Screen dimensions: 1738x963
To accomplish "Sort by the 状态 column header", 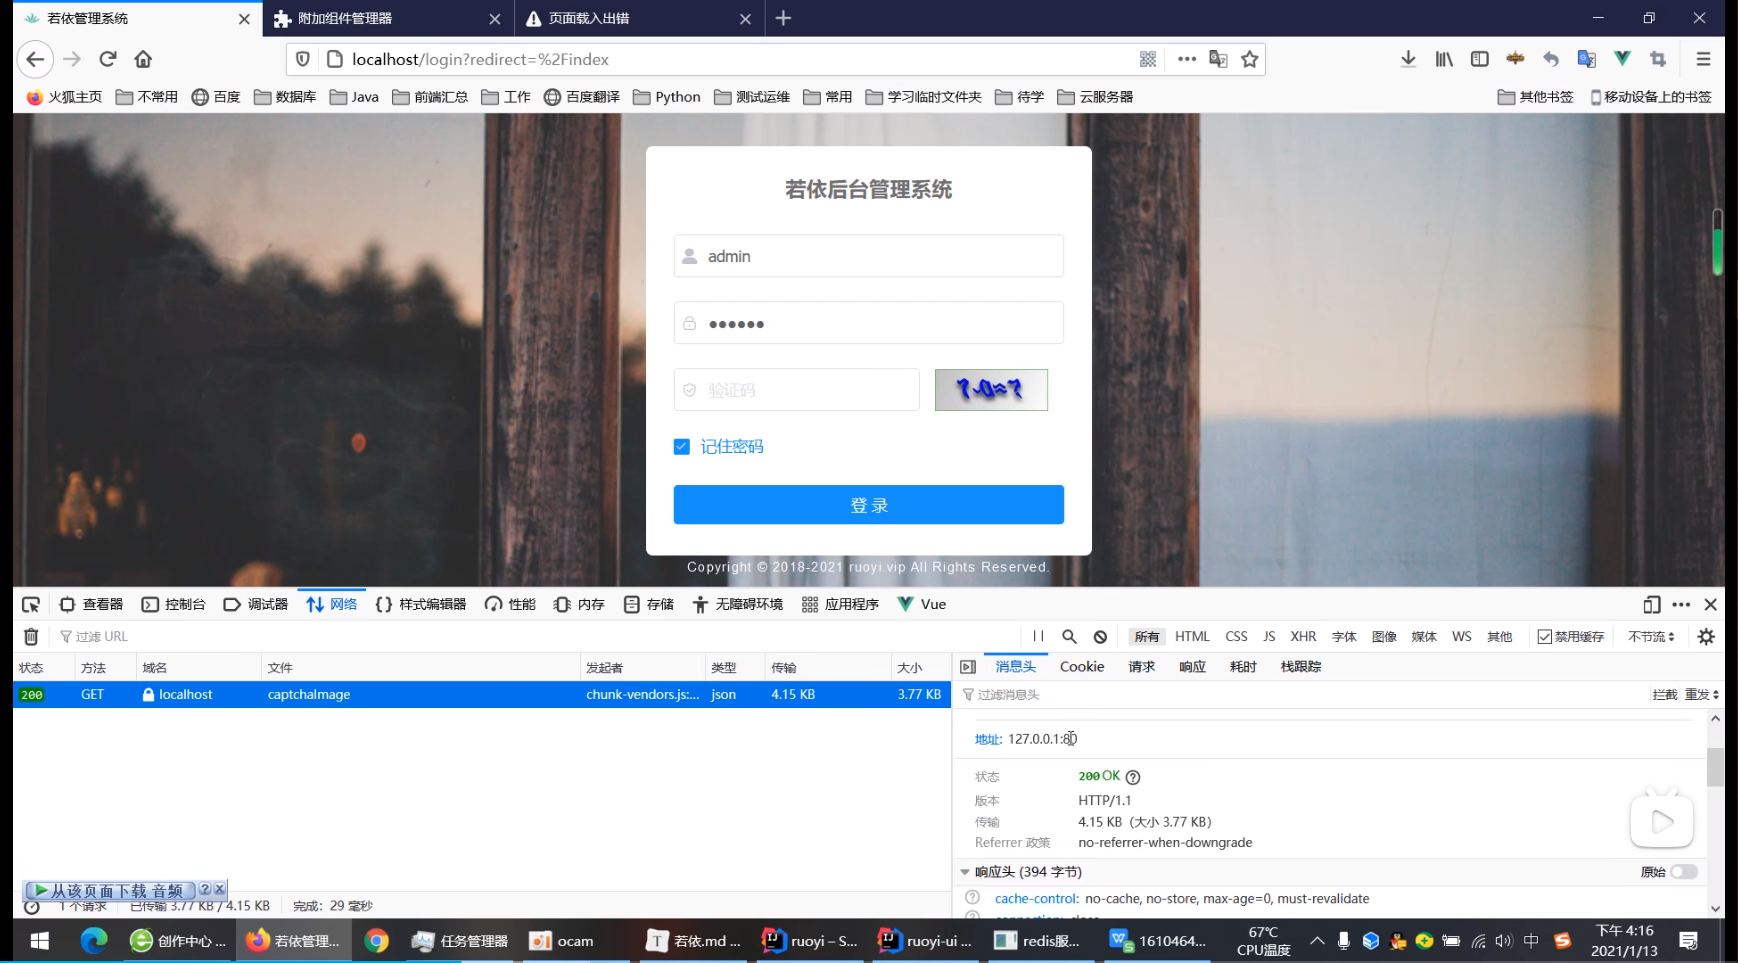I will 43,667.
